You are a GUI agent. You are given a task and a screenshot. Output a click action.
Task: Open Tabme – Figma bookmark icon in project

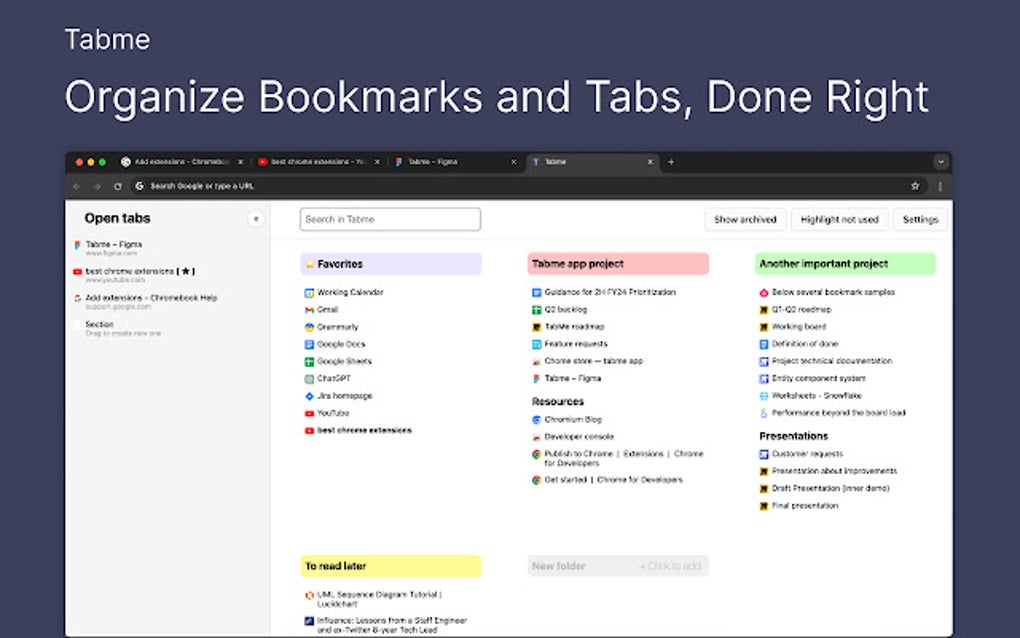[x=537, y=379]
